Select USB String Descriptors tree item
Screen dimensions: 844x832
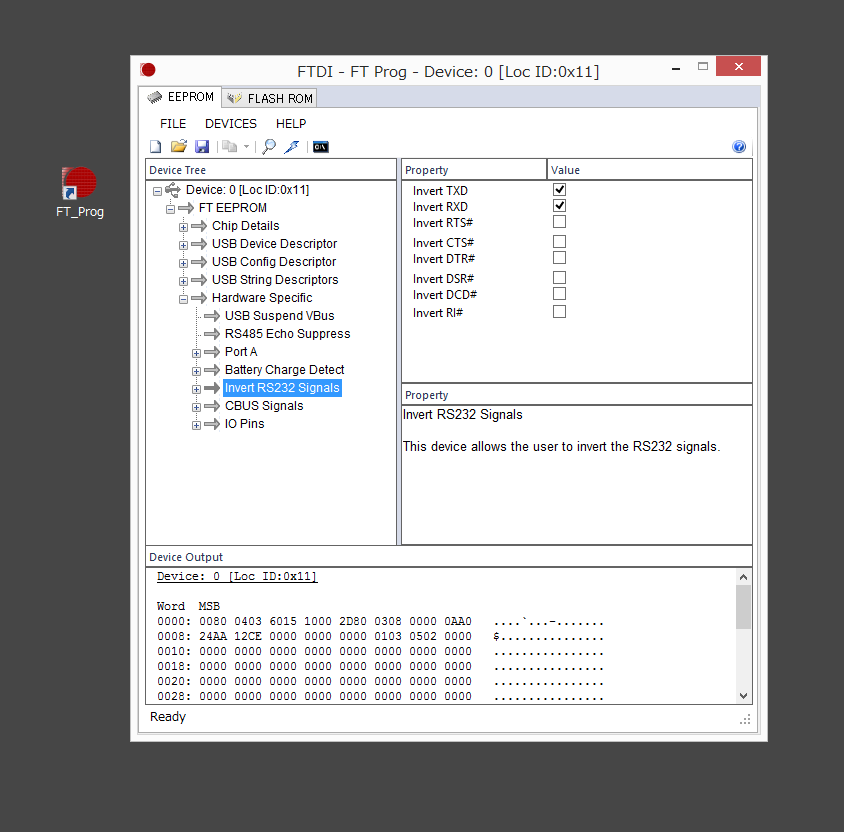(275, 280)
